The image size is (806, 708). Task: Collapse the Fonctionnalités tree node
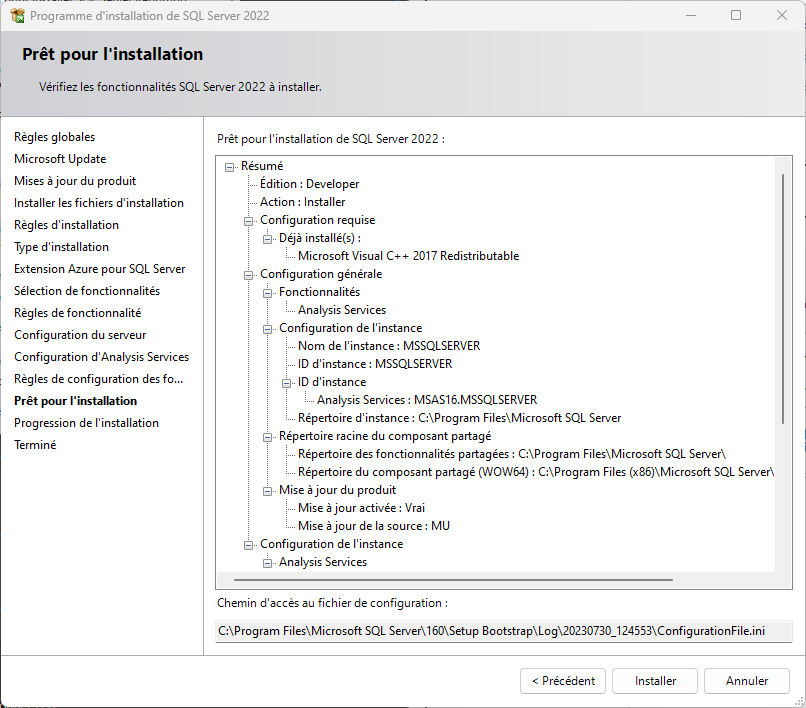pos(267,293)
